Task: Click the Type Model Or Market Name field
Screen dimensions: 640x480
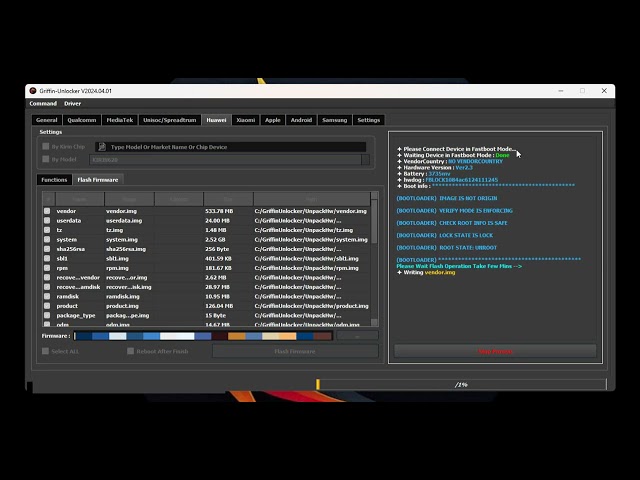Action: [231, 147]
